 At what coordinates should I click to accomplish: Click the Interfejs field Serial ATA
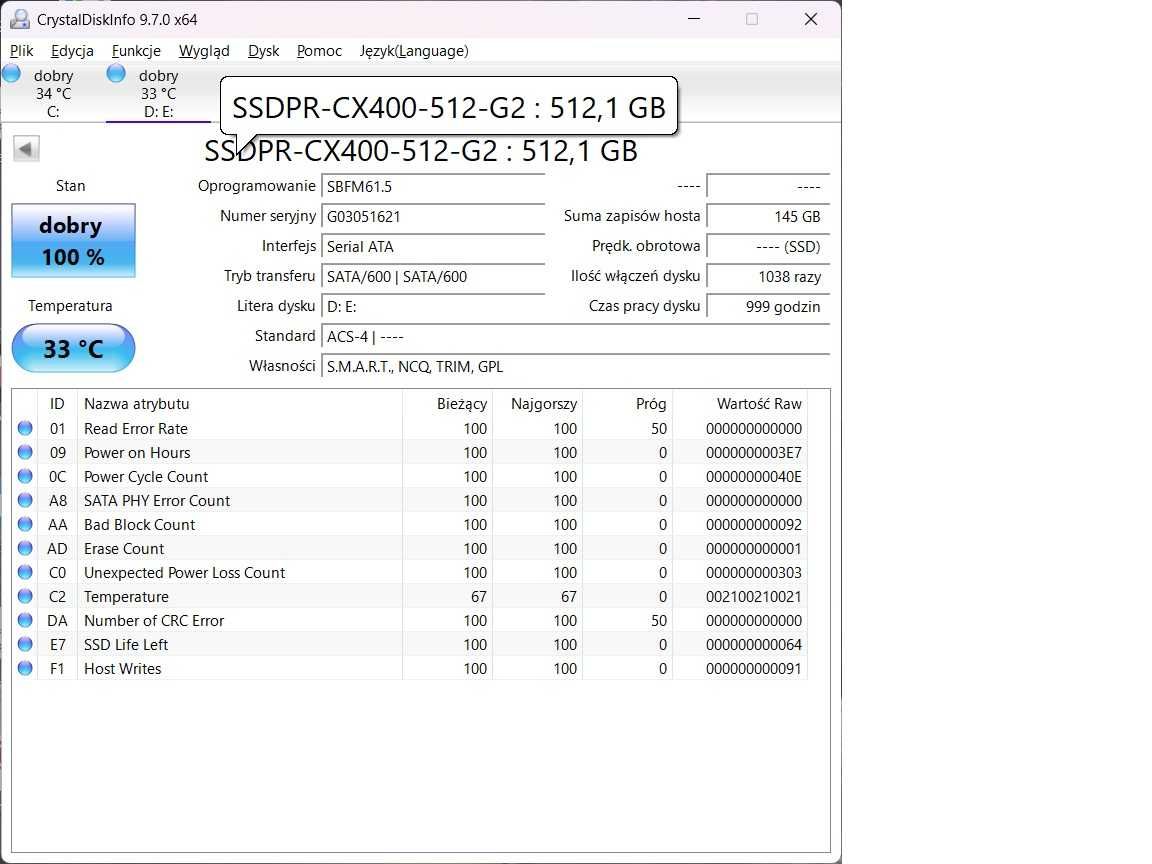[x=433, y=247]
